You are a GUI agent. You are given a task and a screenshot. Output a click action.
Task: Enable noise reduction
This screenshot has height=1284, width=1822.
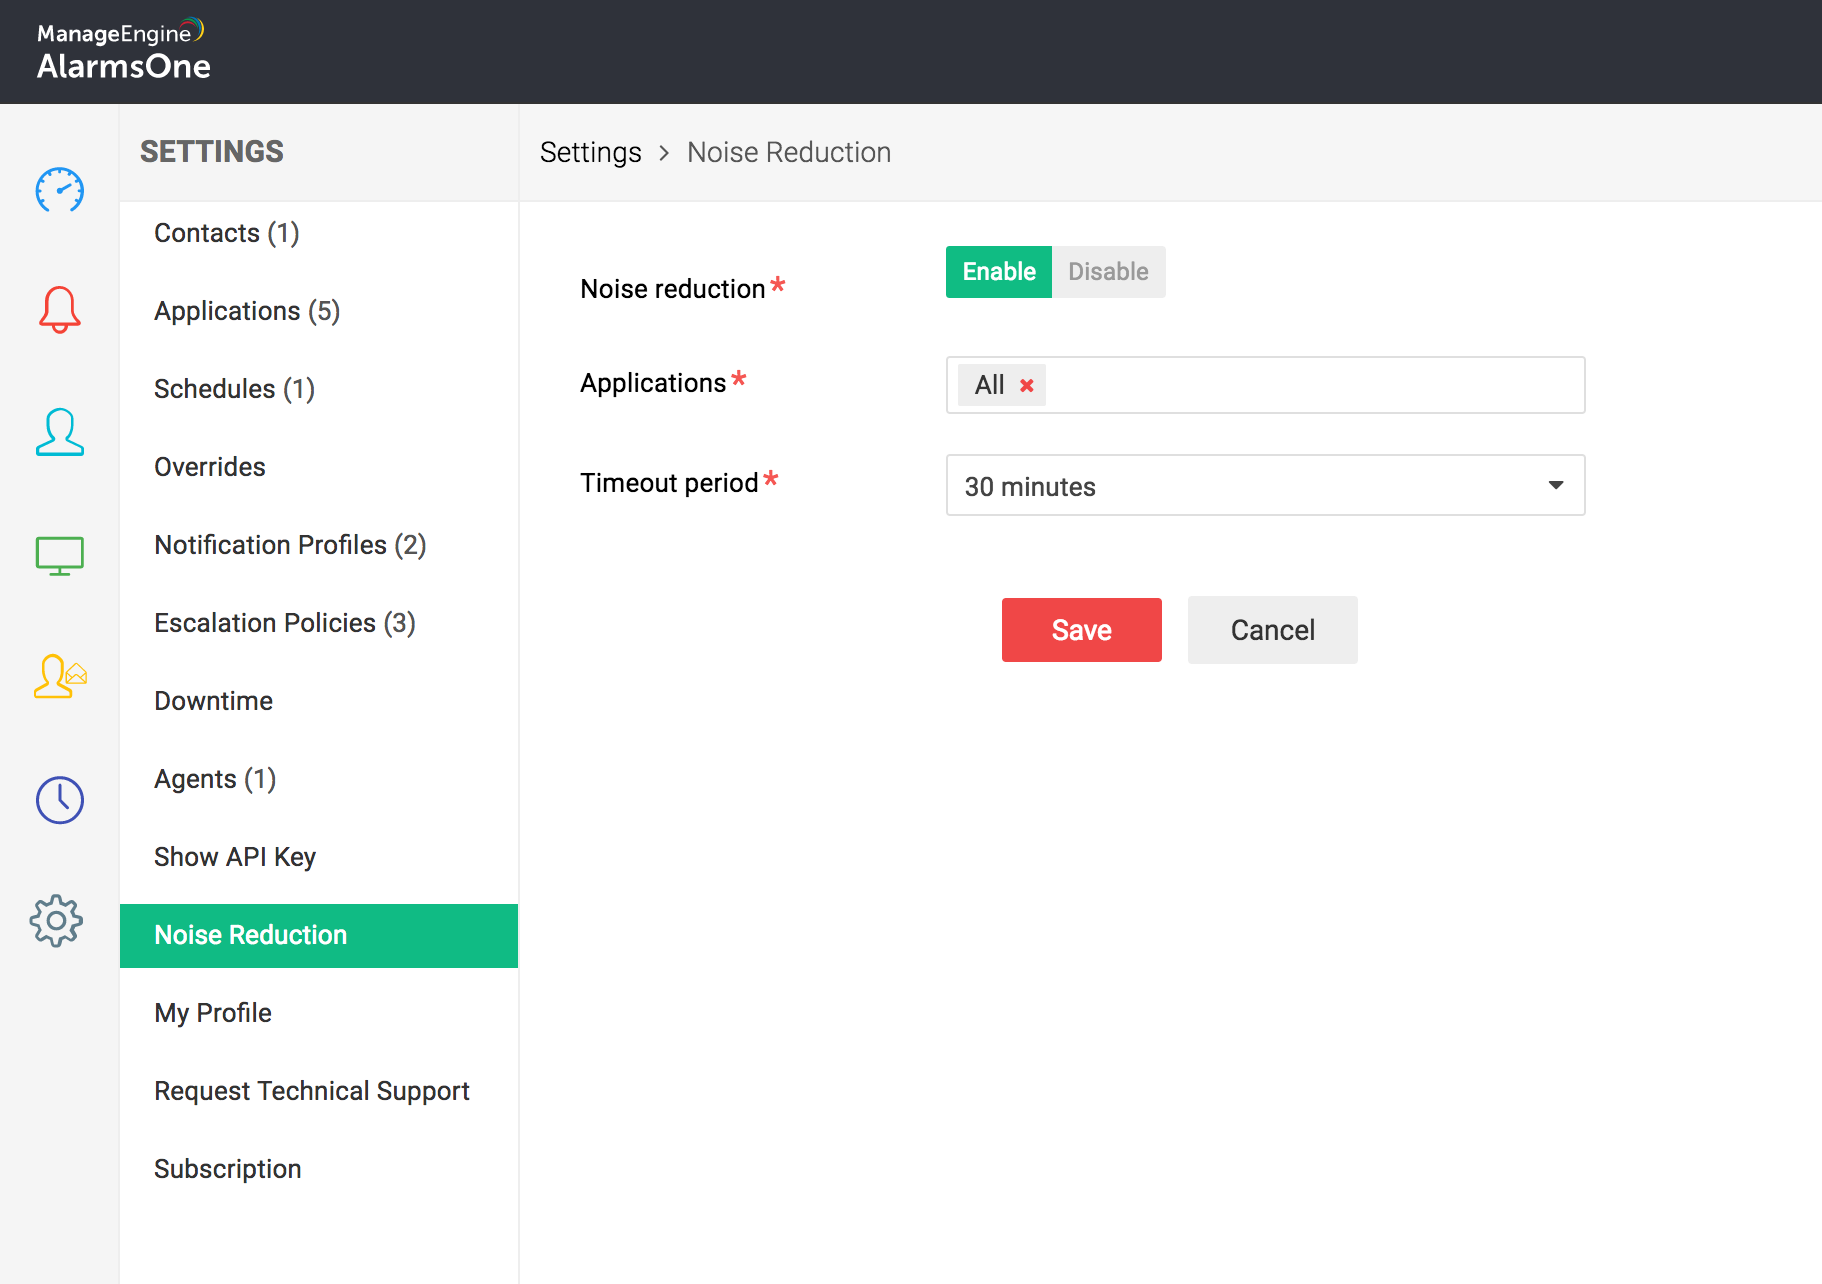999,272
